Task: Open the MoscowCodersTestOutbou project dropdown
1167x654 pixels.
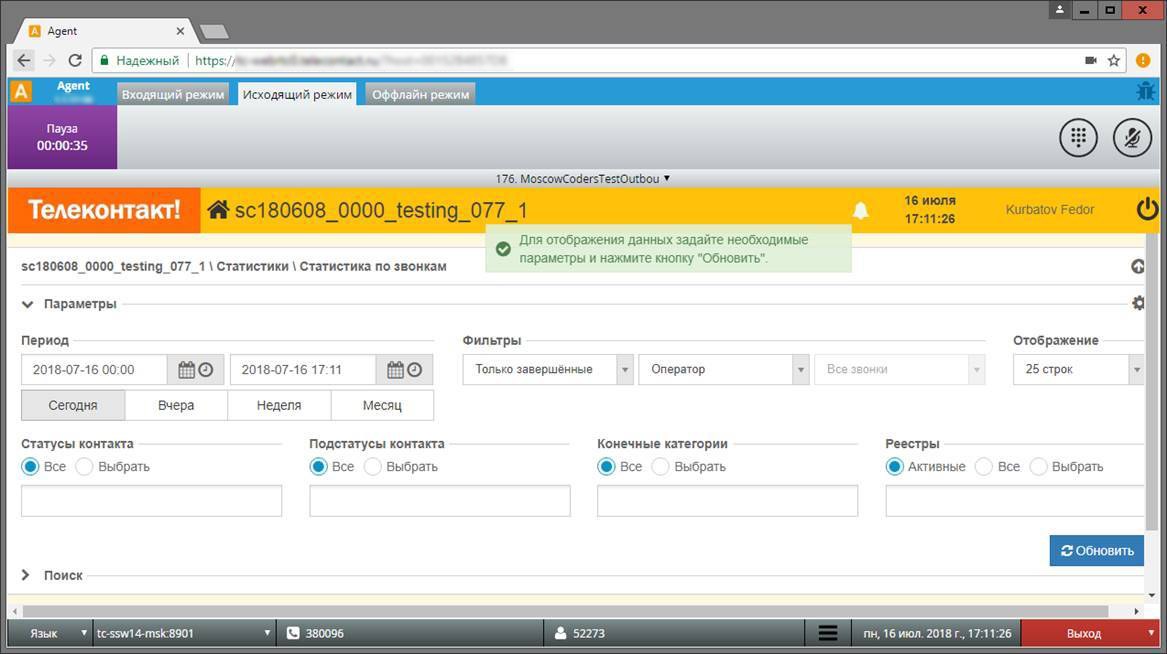Action: pos(583,179)
